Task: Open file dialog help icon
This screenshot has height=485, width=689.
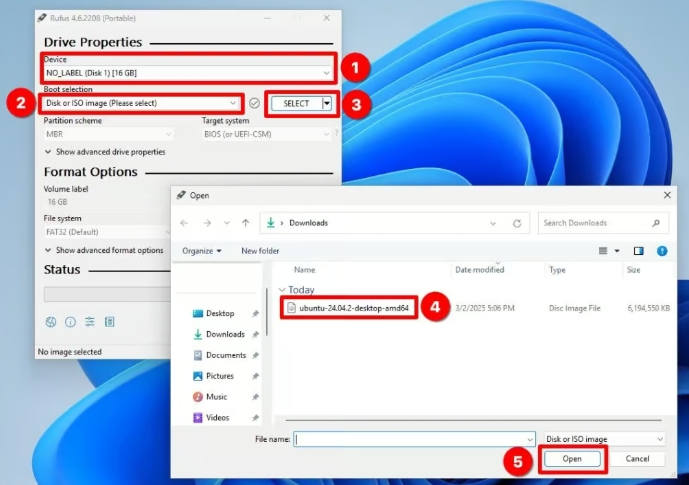Action: 662,251
